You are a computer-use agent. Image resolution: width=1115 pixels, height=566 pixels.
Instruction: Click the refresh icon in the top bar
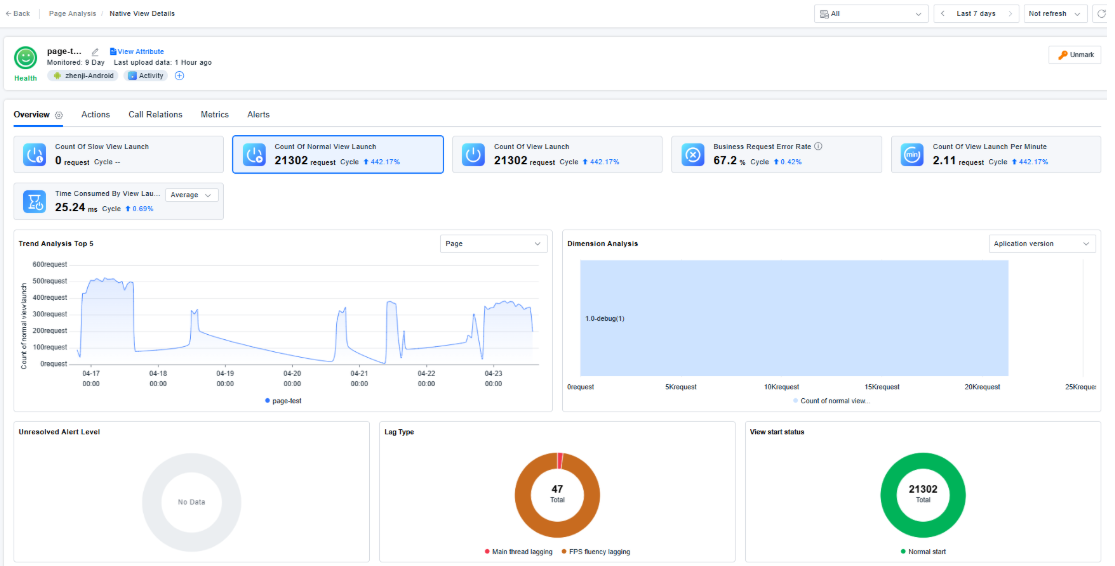point(1101,14)
